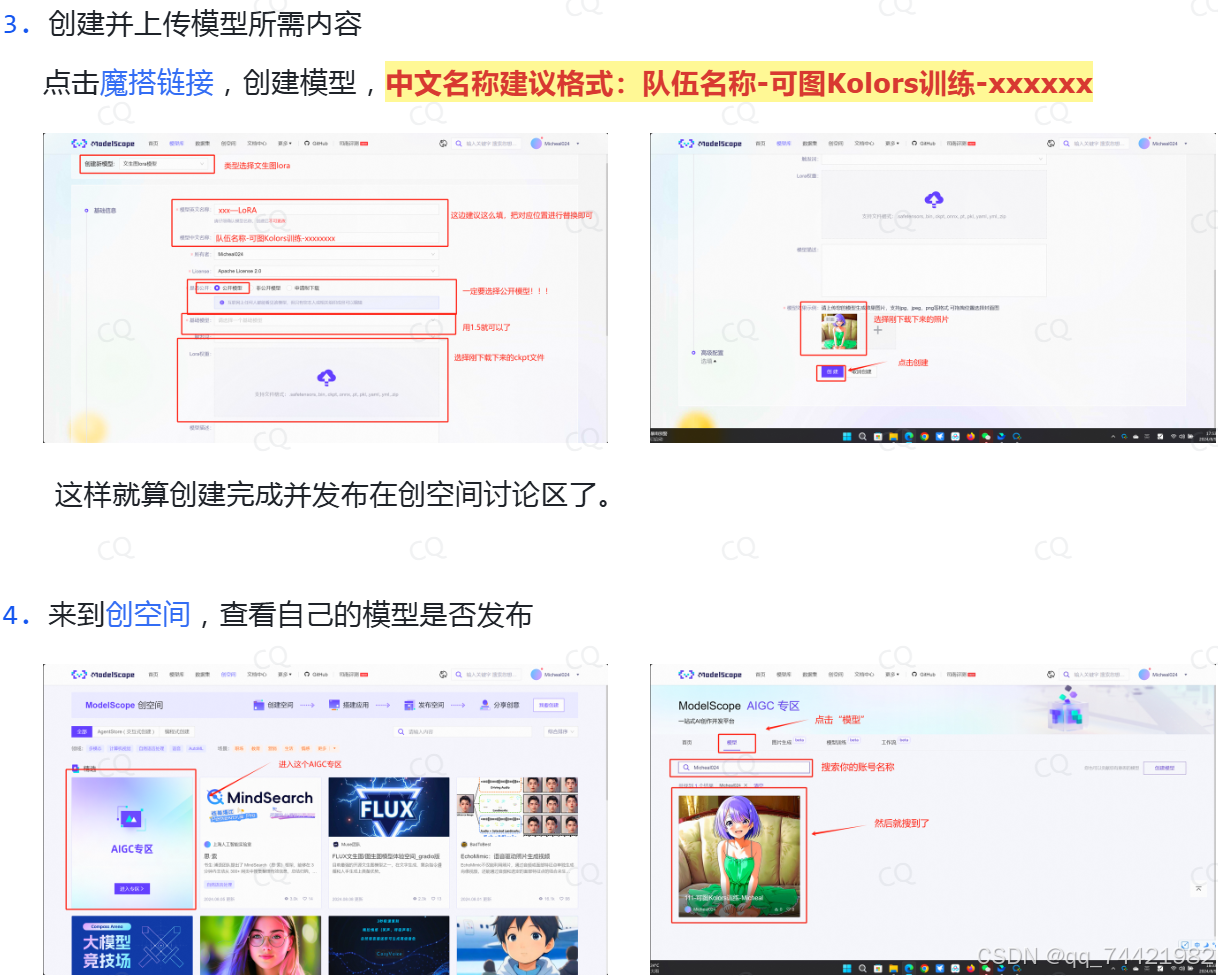Click the AIGC专区 picture icon in the featured card

coord(131,819)
